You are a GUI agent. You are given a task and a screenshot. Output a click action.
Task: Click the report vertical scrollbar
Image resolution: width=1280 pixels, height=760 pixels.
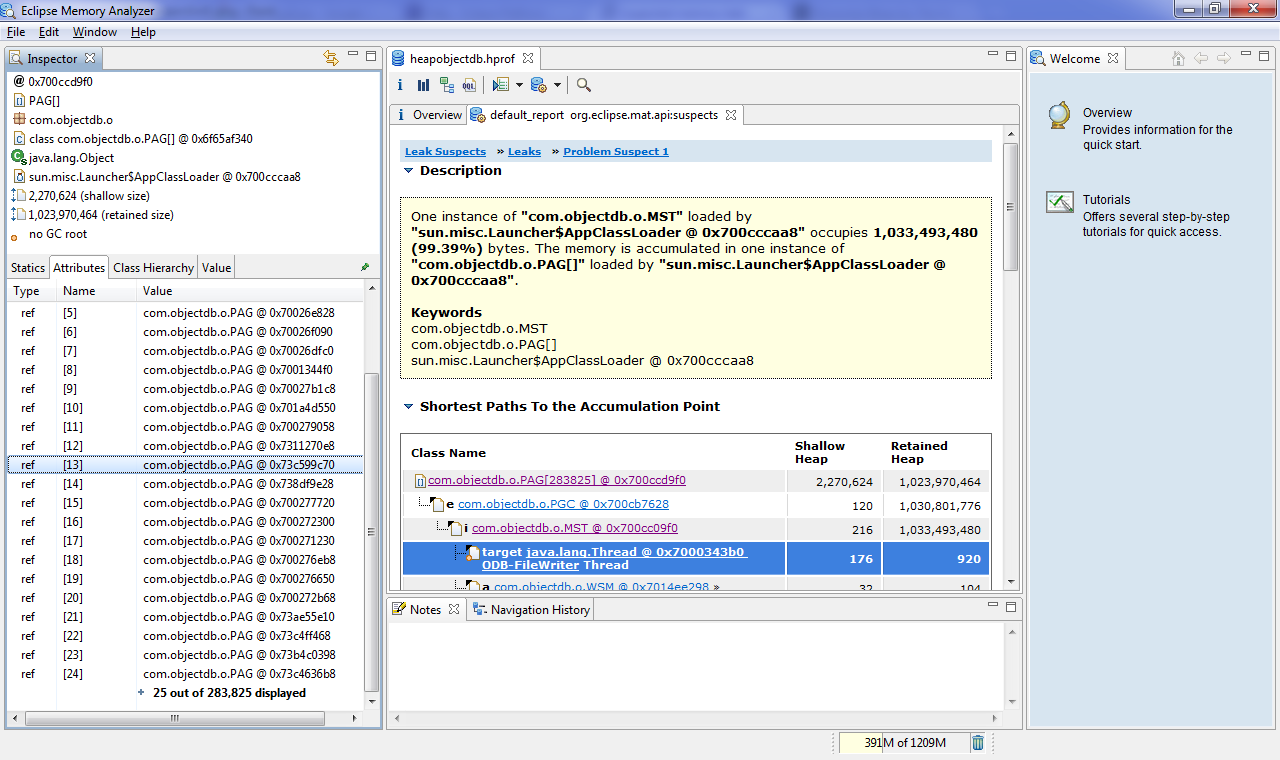pos(1010,207)
